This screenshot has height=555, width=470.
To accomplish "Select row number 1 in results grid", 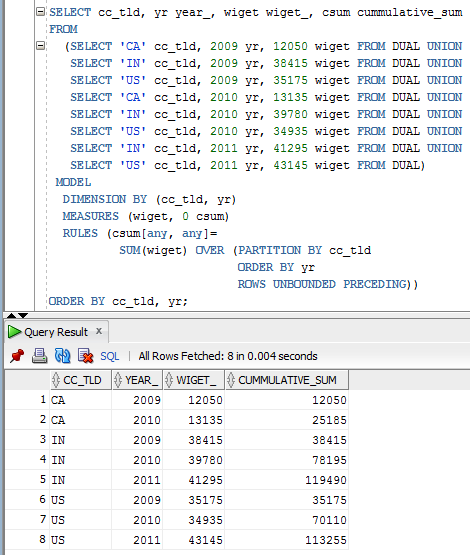I will [x=27, y=400].
